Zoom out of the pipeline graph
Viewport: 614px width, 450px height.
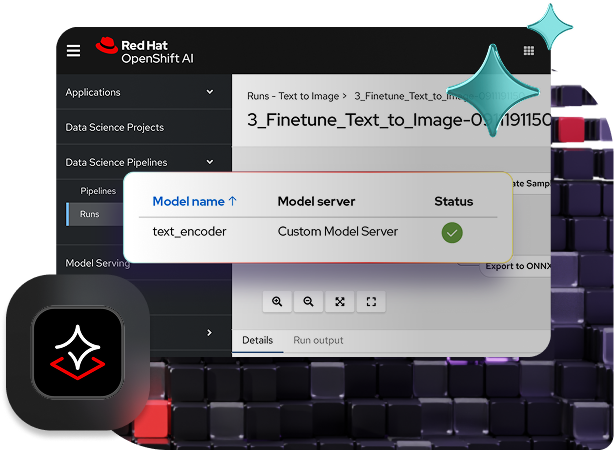[x=308, y=301]
